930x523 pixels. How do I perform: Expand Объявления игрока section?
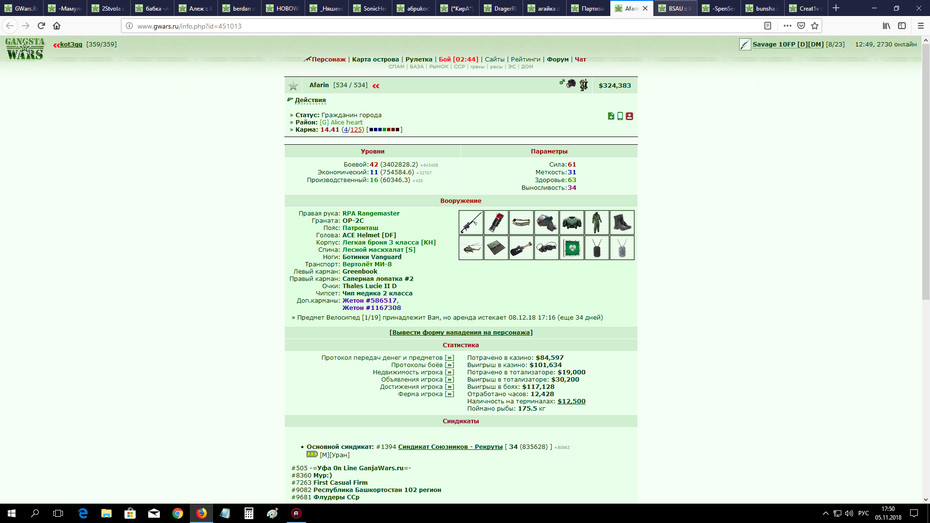click(x=449, y=380)
